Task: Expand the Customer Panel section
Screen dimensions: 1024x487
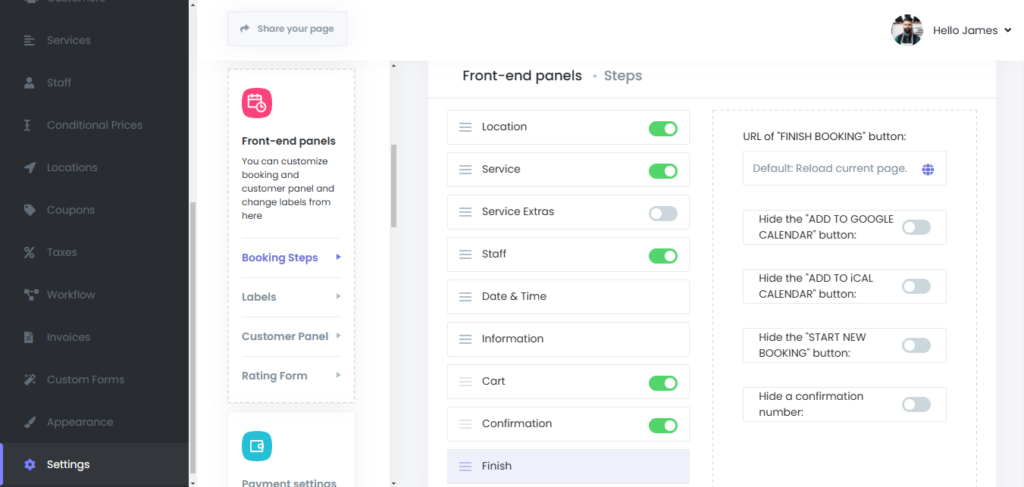Action: [290, 336]
